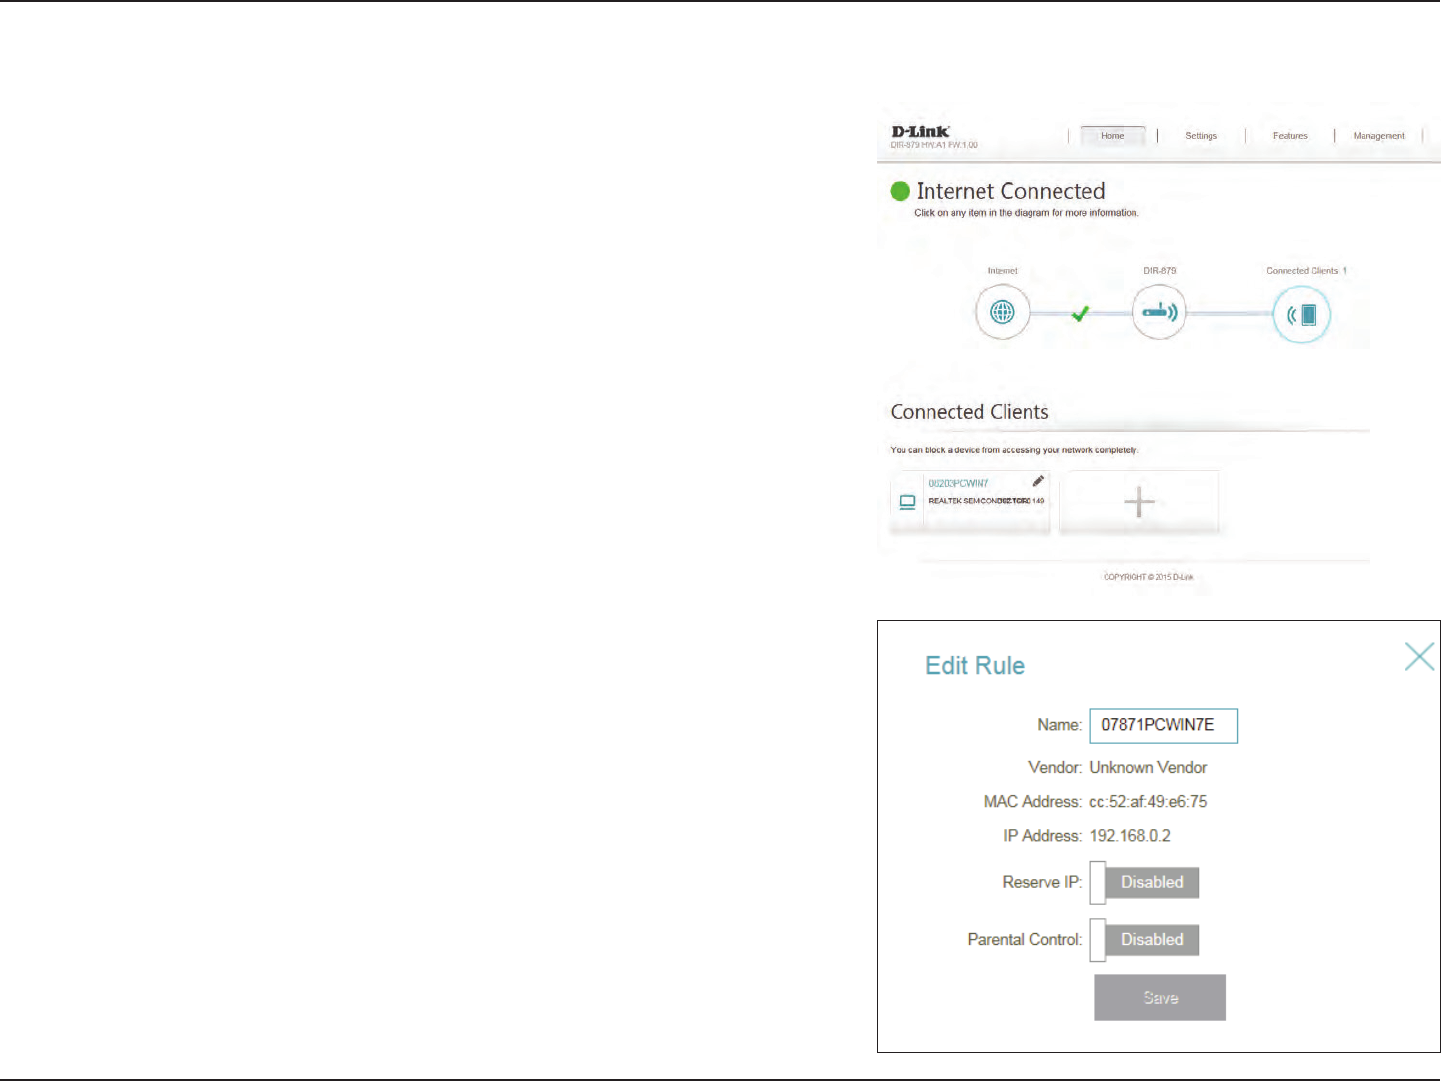Click the green Internet status dot
Image resolution: width=1441 pixels, height=1081 pixels.
click(x=900, y=191)
